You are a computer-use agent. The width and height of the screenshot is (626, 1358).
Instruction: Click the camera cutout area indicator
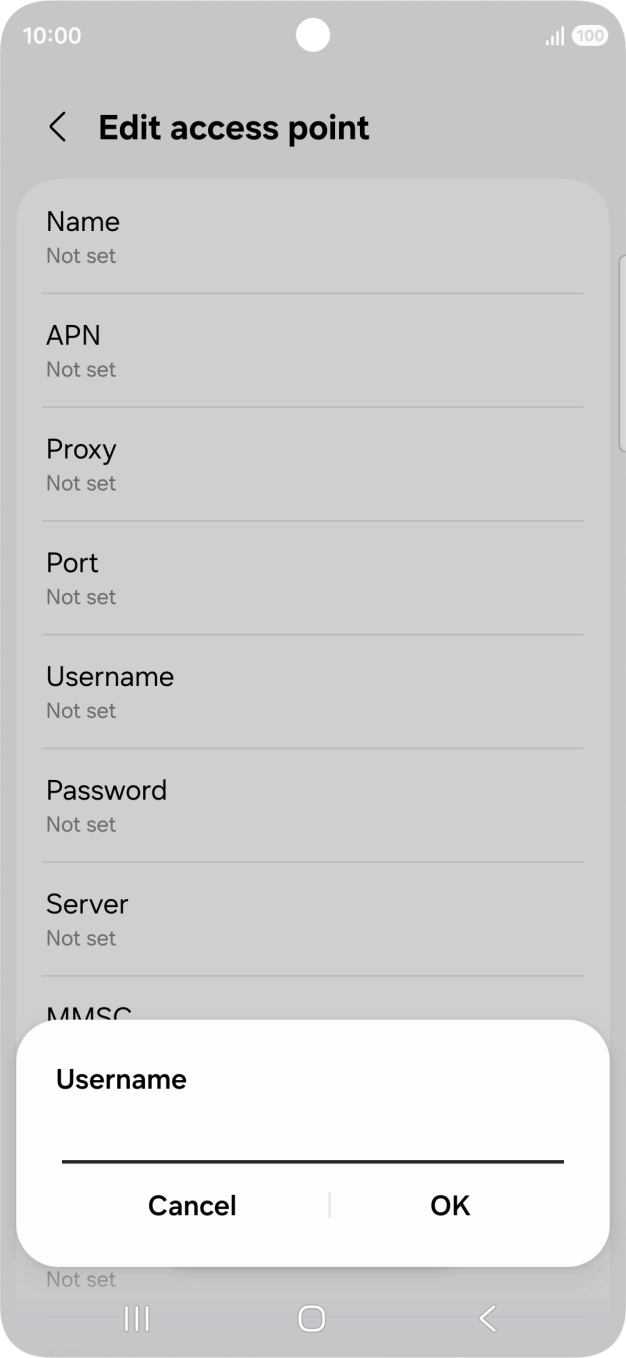(313, 35)
